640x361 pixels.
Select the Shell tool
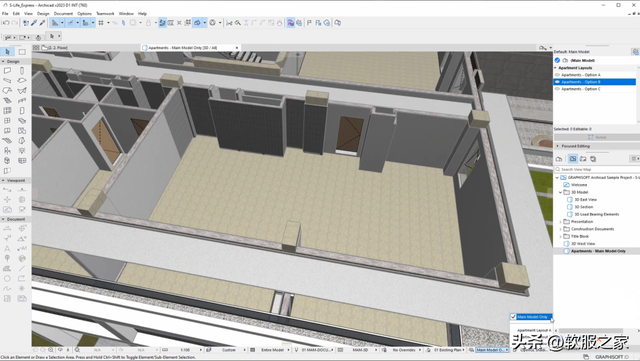[x=22, y=90]
